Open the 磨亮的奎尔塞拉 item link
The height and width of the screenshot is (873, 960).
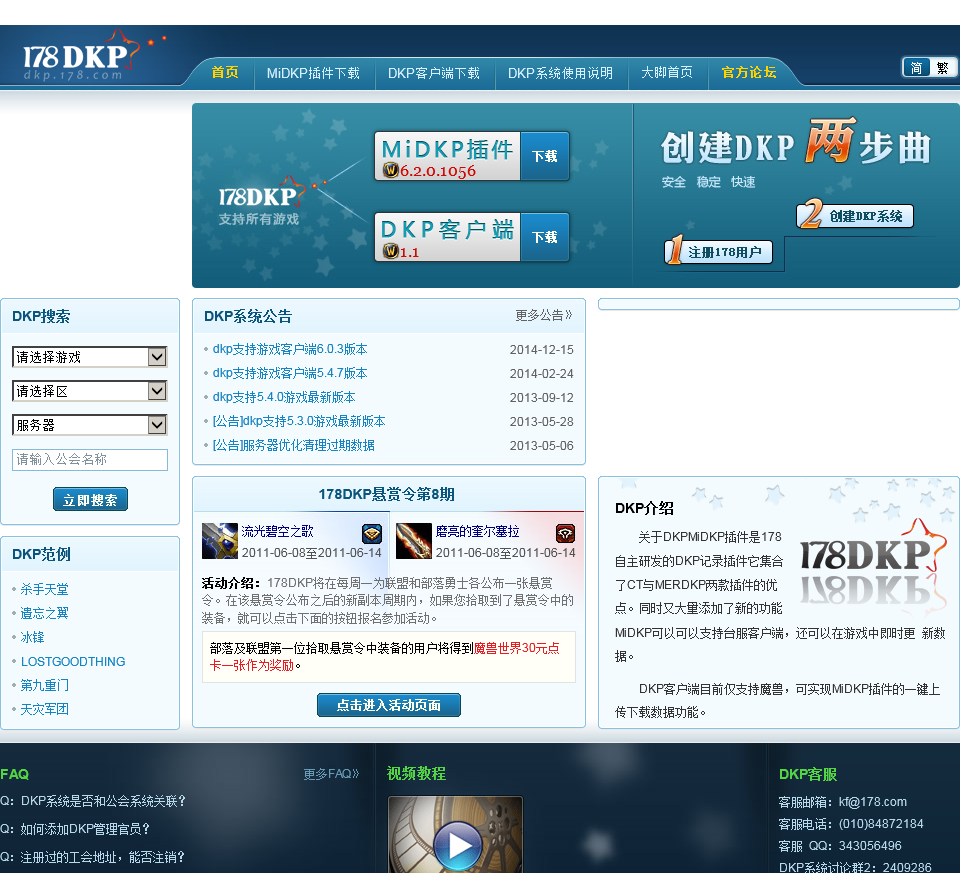coord(478,531)
